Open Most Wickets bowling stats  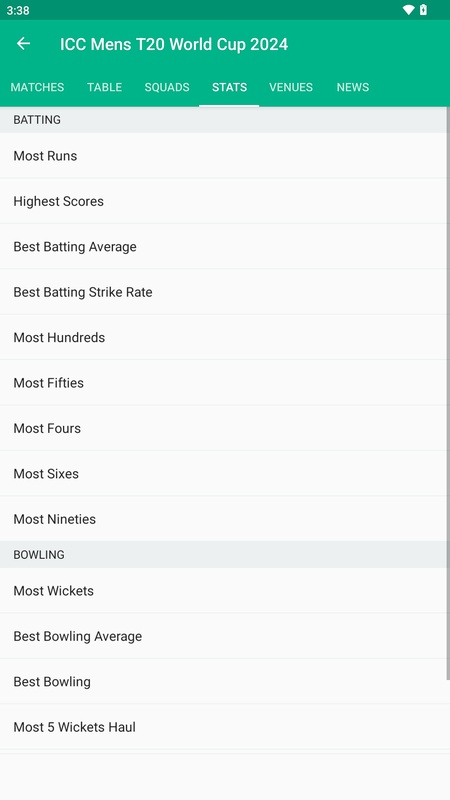click(223, 591)
